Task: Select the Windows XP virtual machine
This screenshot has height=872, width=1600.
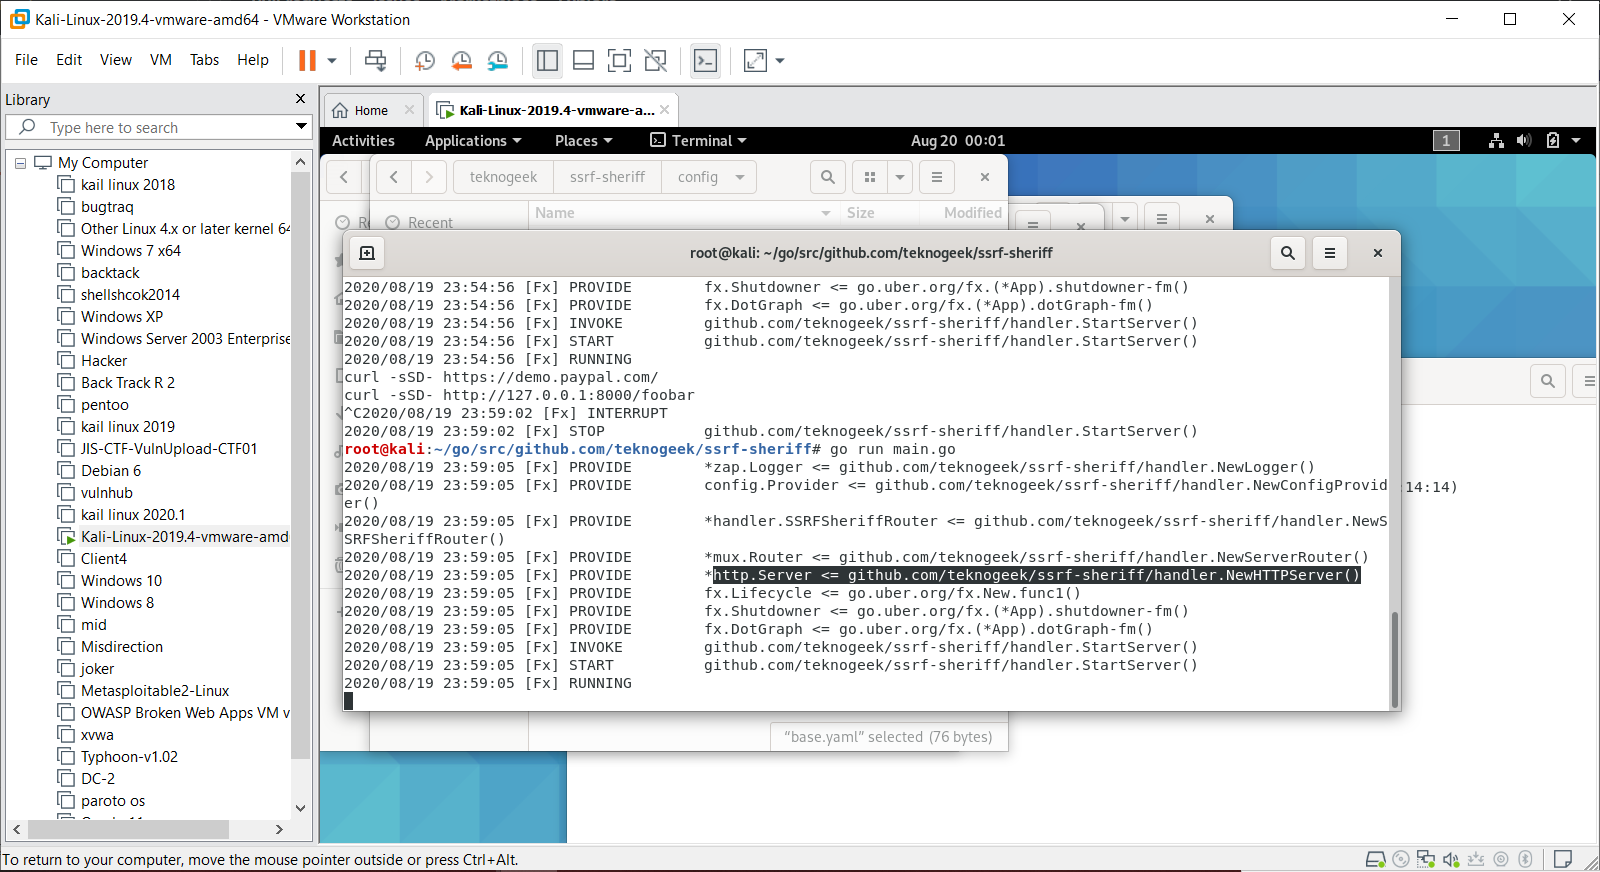Action: tap(122, 317)
